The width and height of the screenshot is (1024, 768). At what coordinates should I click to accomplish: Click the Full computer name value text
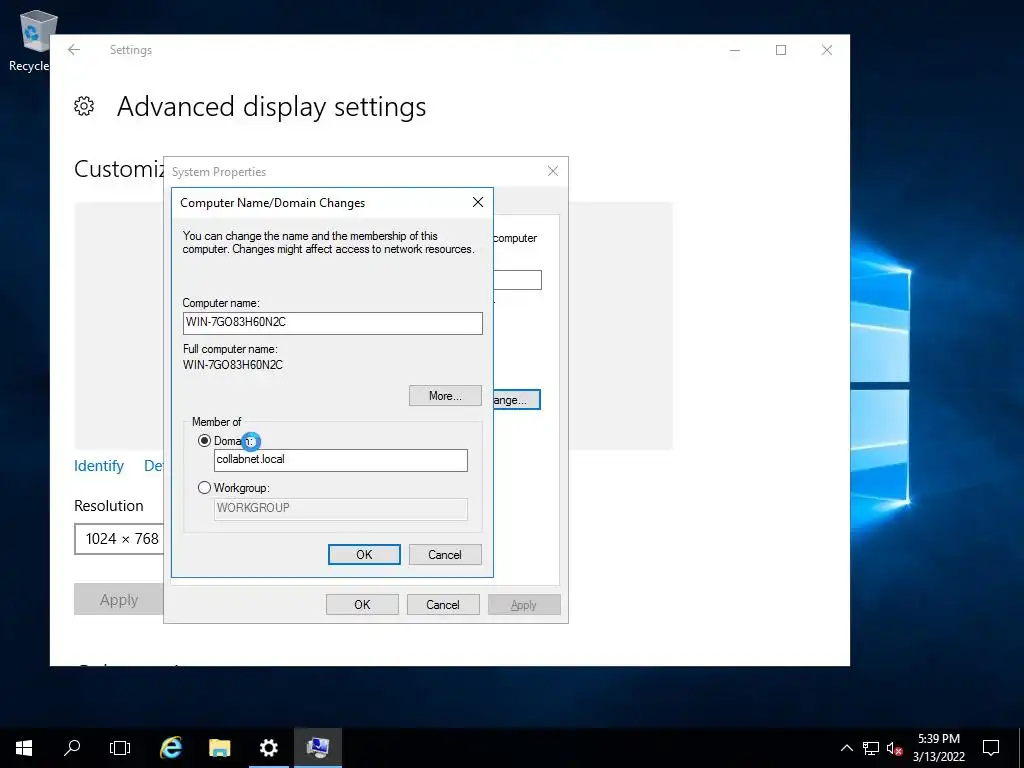click(x=233, y=365)
